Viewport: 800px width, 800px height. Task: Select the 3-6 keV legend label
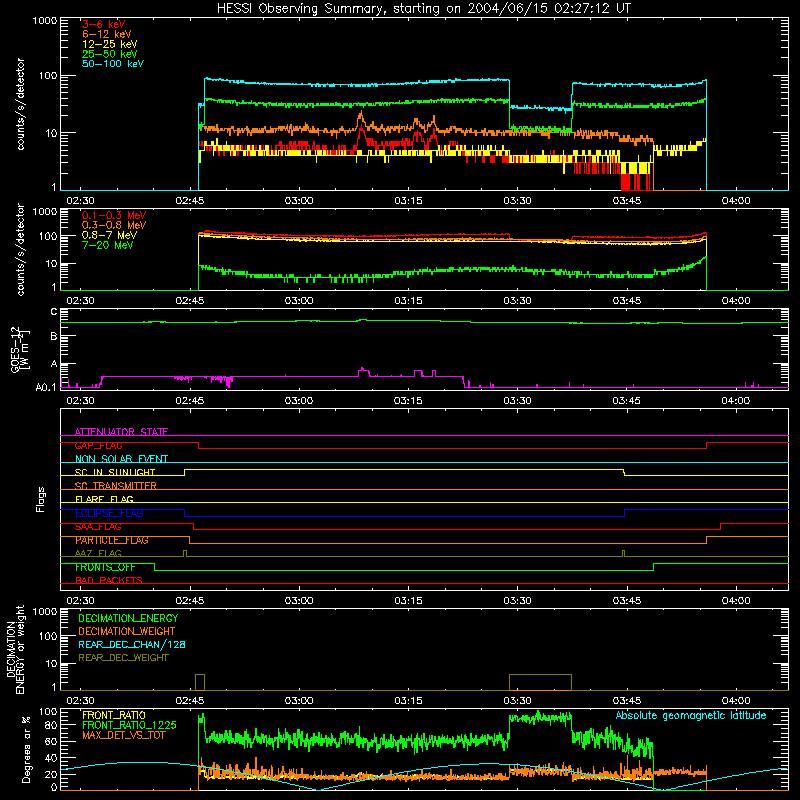click(104, 24)
